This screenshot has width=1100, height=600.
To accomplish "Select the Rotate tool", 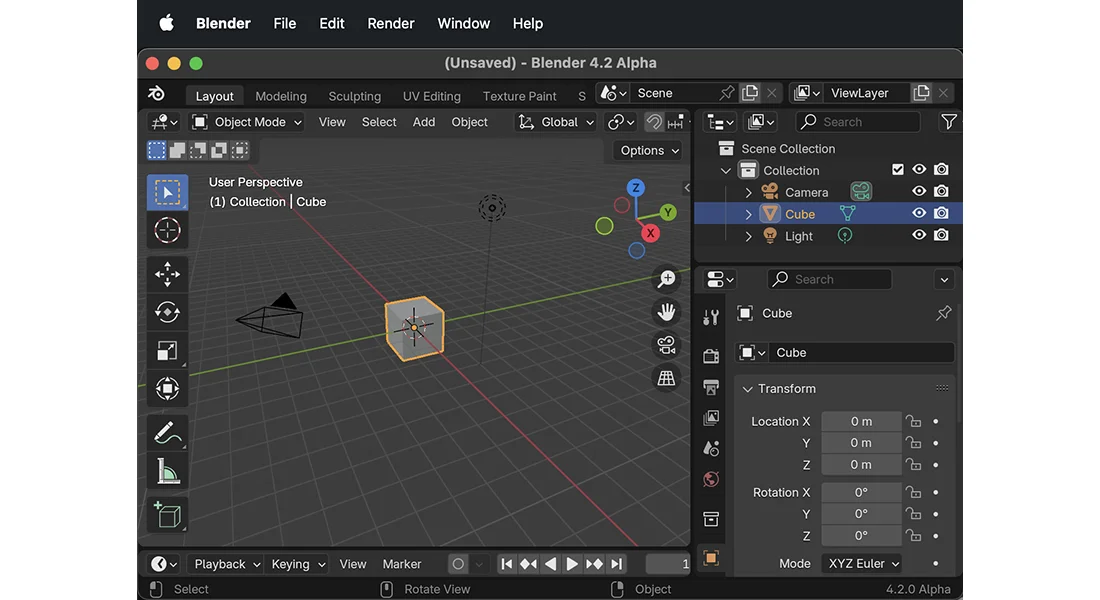I will coord(167,312).
